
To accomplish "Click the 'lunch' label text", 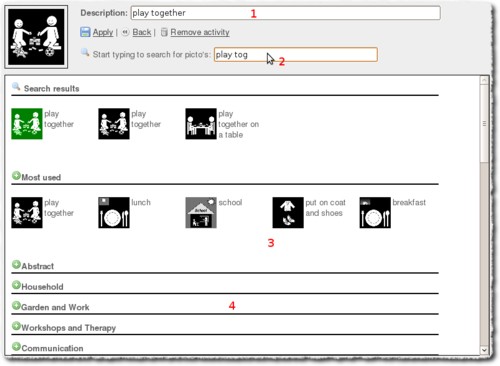I will [x=141, y=203].
